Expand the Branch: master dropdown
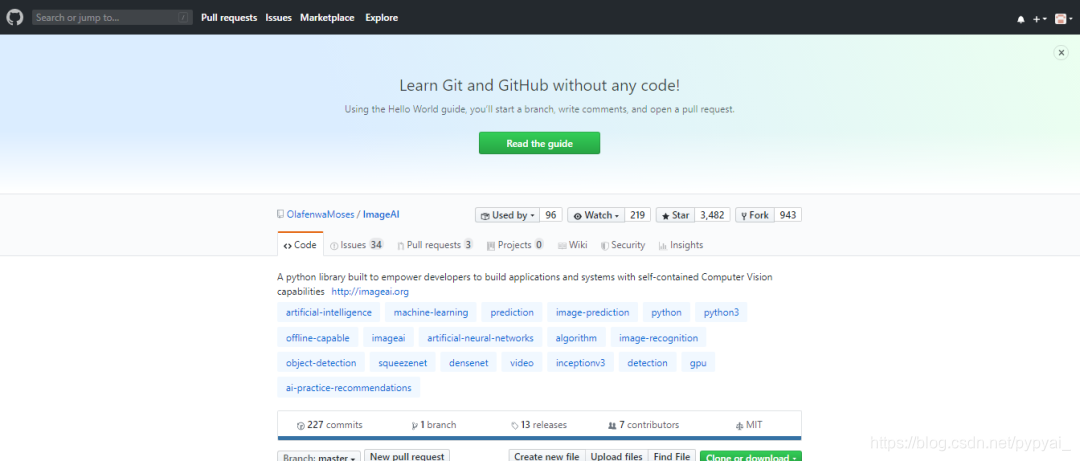Screen dimensions: 1080x461 coord(320,457)
